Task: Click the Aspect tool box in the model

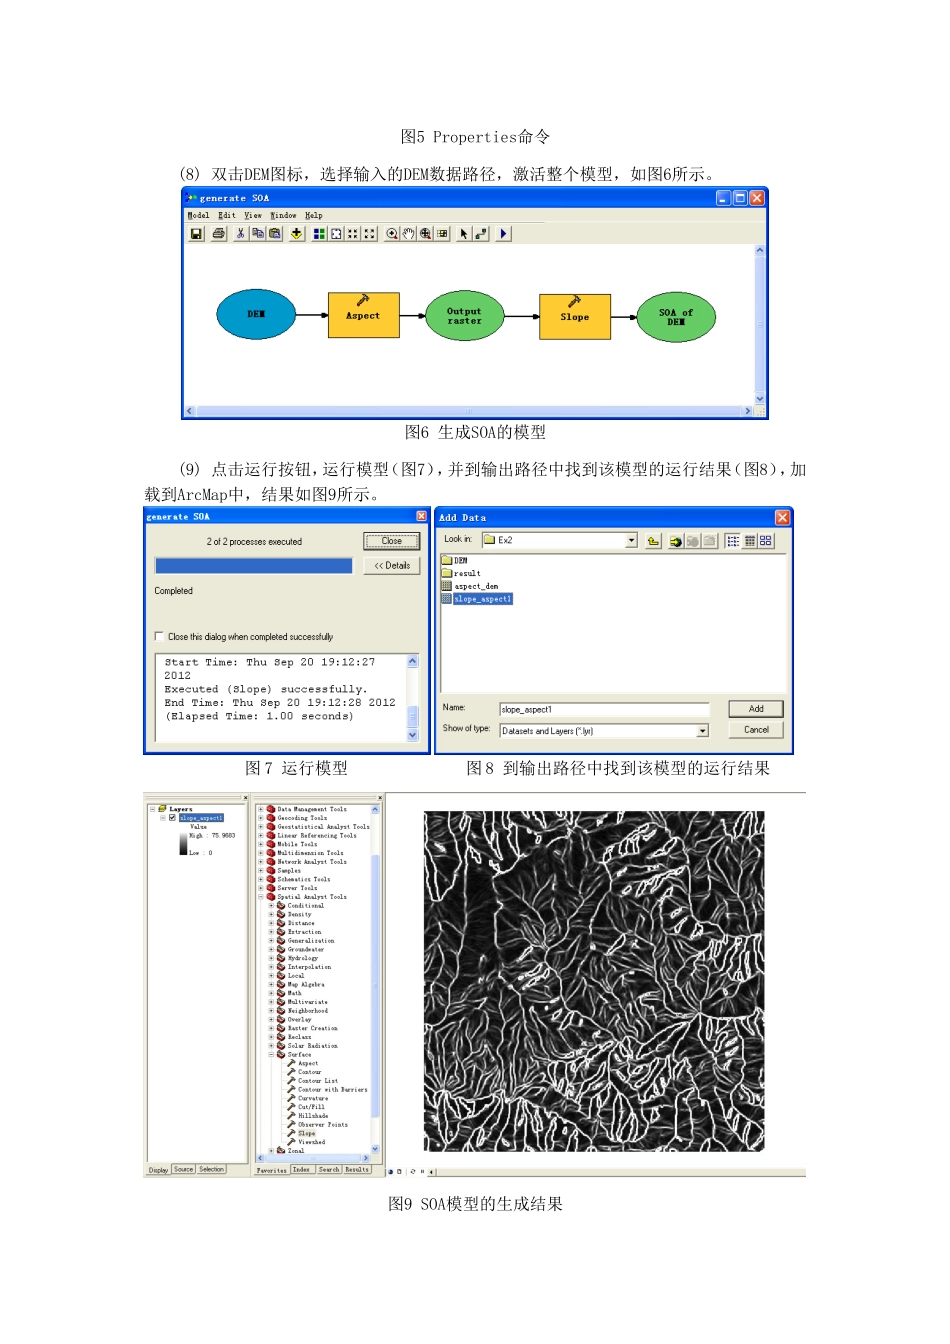Action: (364, 315)
